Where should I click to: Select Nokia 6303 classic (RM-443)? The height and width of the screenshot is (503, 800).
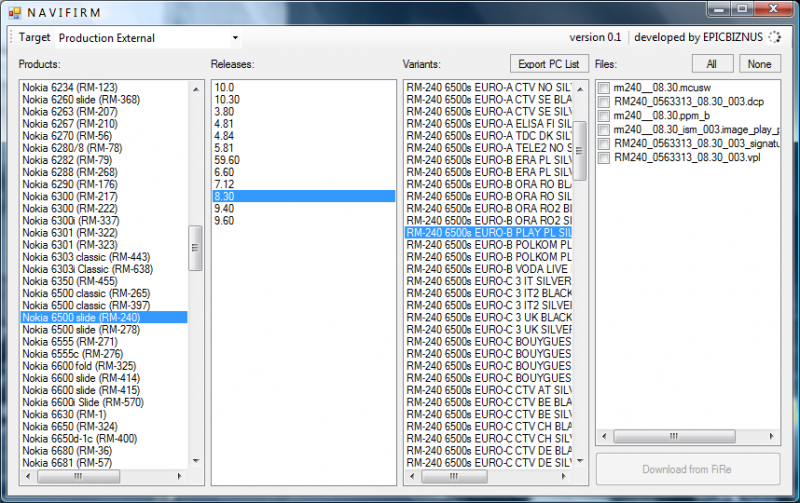pos(104,257)
